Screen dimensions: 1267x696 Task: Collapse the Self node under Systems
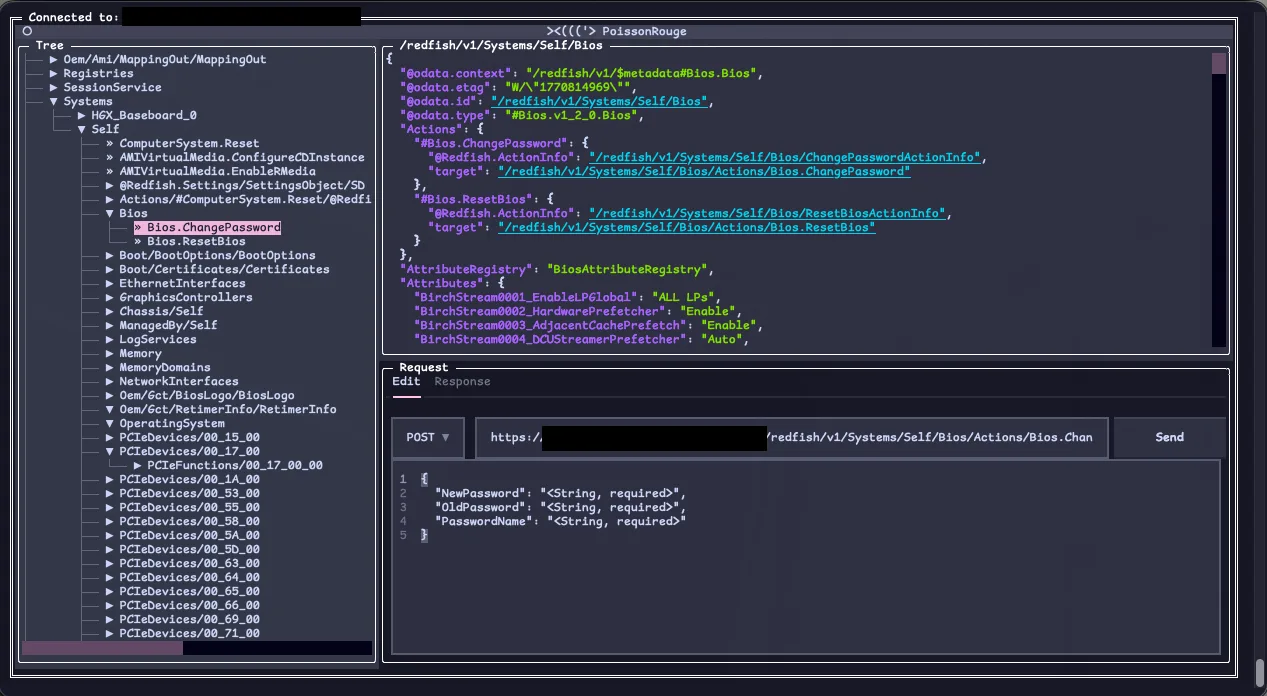tap(82, 129)
